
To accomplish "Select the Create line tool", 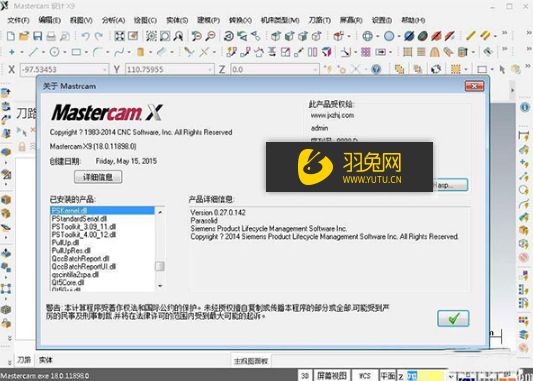I will pos(33,52).
